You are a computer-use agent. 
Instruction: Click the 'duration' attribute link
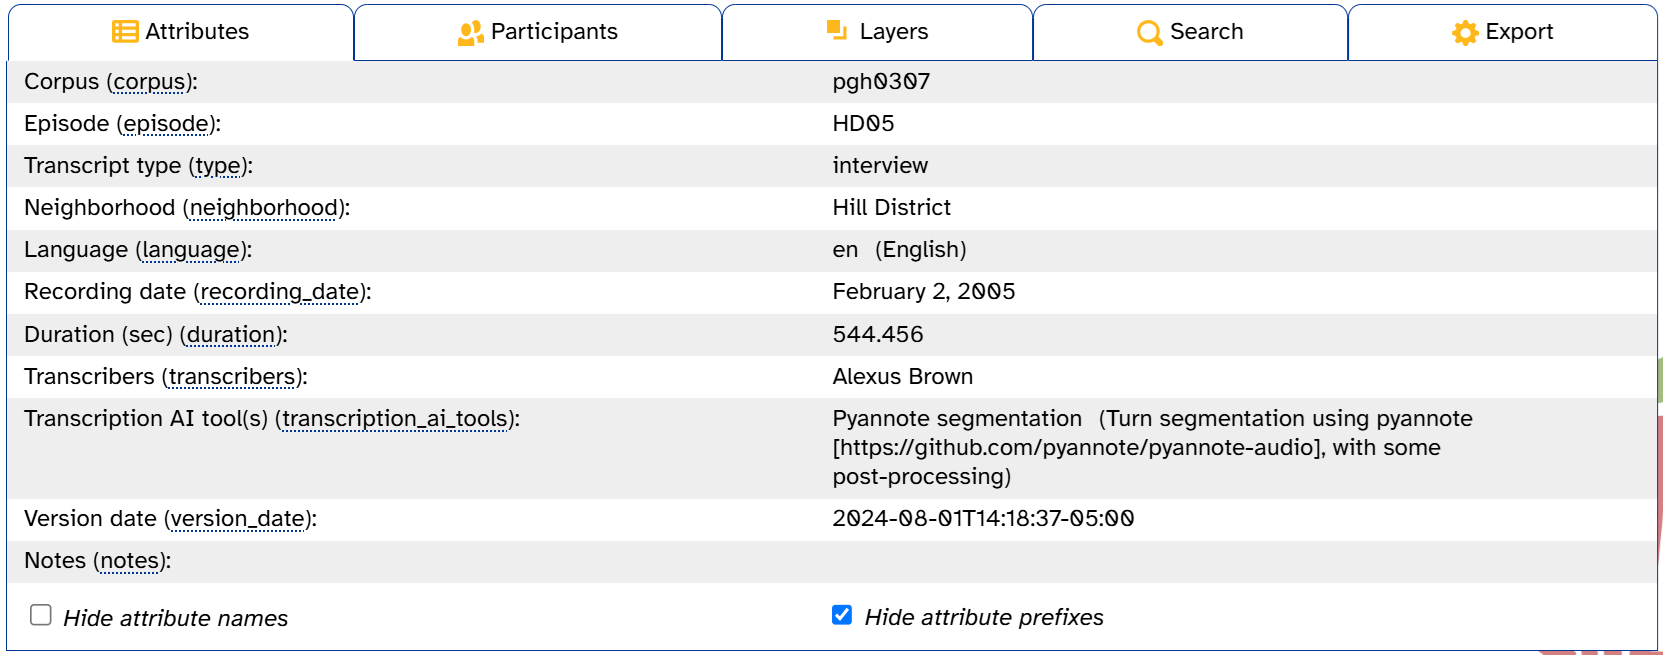click(x=233, y=335)
